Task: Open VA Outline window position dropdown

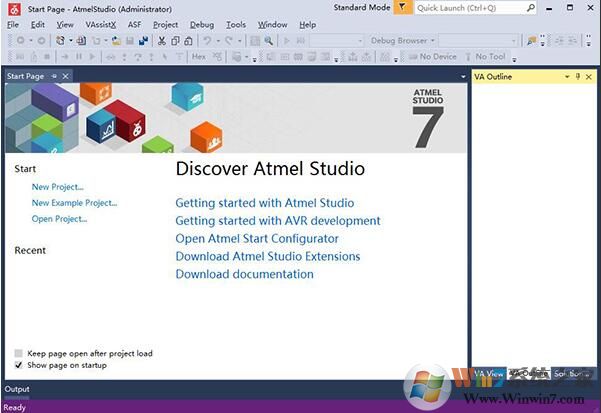Action: 567,77
